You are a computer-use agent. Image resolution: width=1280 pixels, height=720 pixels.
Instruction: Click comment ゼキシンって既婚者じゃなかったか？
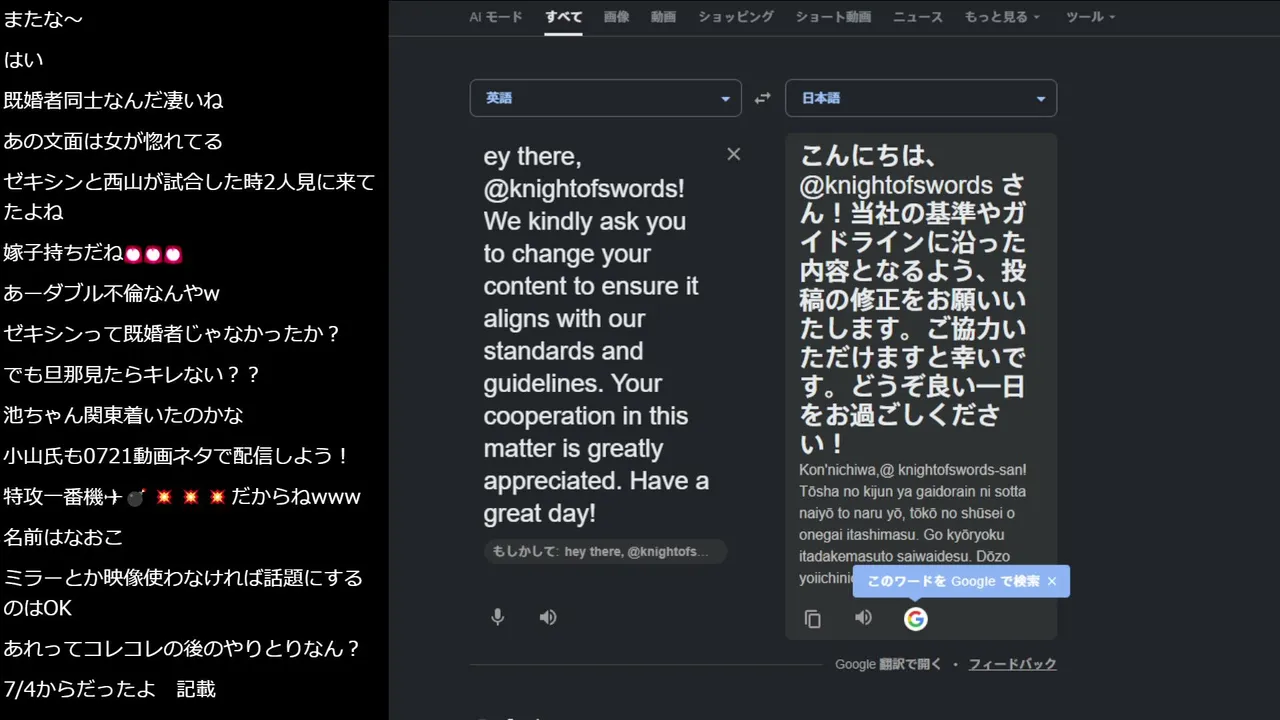pos(172,334)
